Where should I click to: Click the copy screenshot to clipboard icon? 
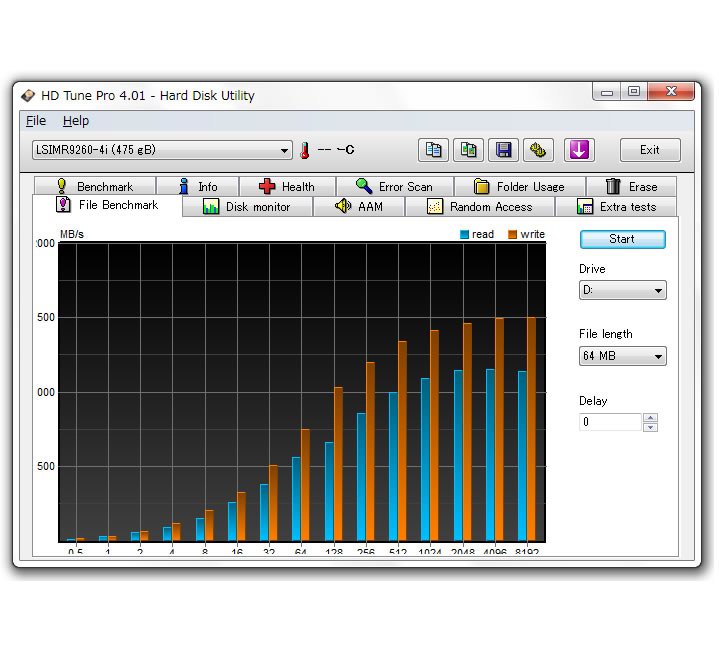(x=468, y=150)
